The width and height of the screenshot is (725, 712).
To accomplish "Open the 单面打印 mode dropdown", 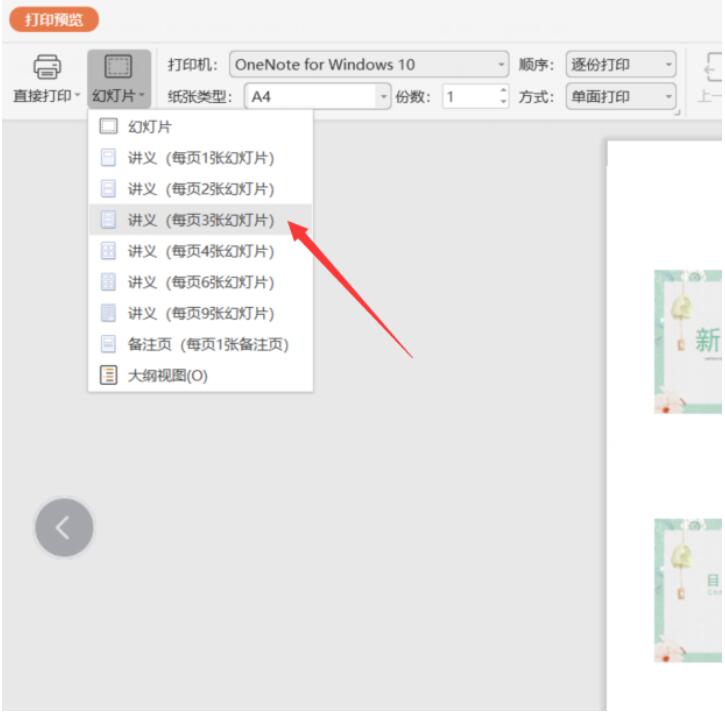I will (x=621, y=97).
